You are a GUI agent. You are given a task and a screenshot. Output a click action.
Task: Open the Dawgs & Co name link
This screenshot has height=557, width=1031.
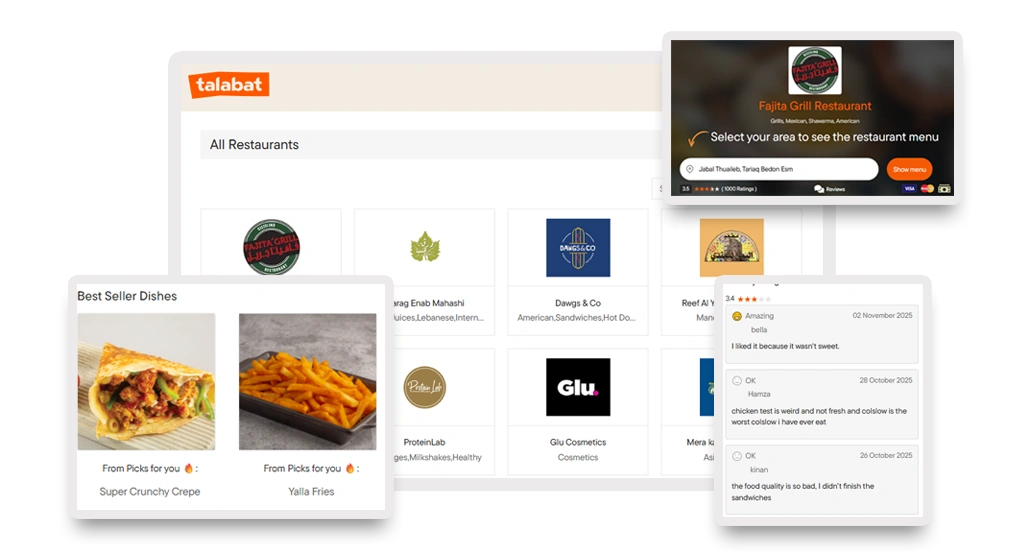[x=578, y=303]
